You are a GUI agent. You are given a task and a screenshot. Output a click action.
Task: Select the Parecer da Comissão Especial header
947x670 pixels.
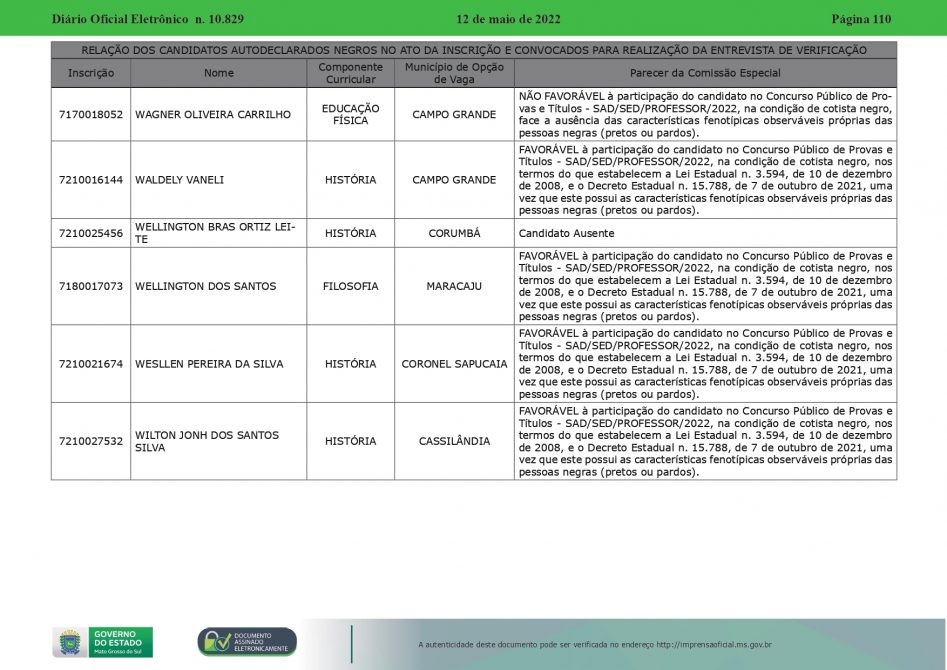[705, 73]
